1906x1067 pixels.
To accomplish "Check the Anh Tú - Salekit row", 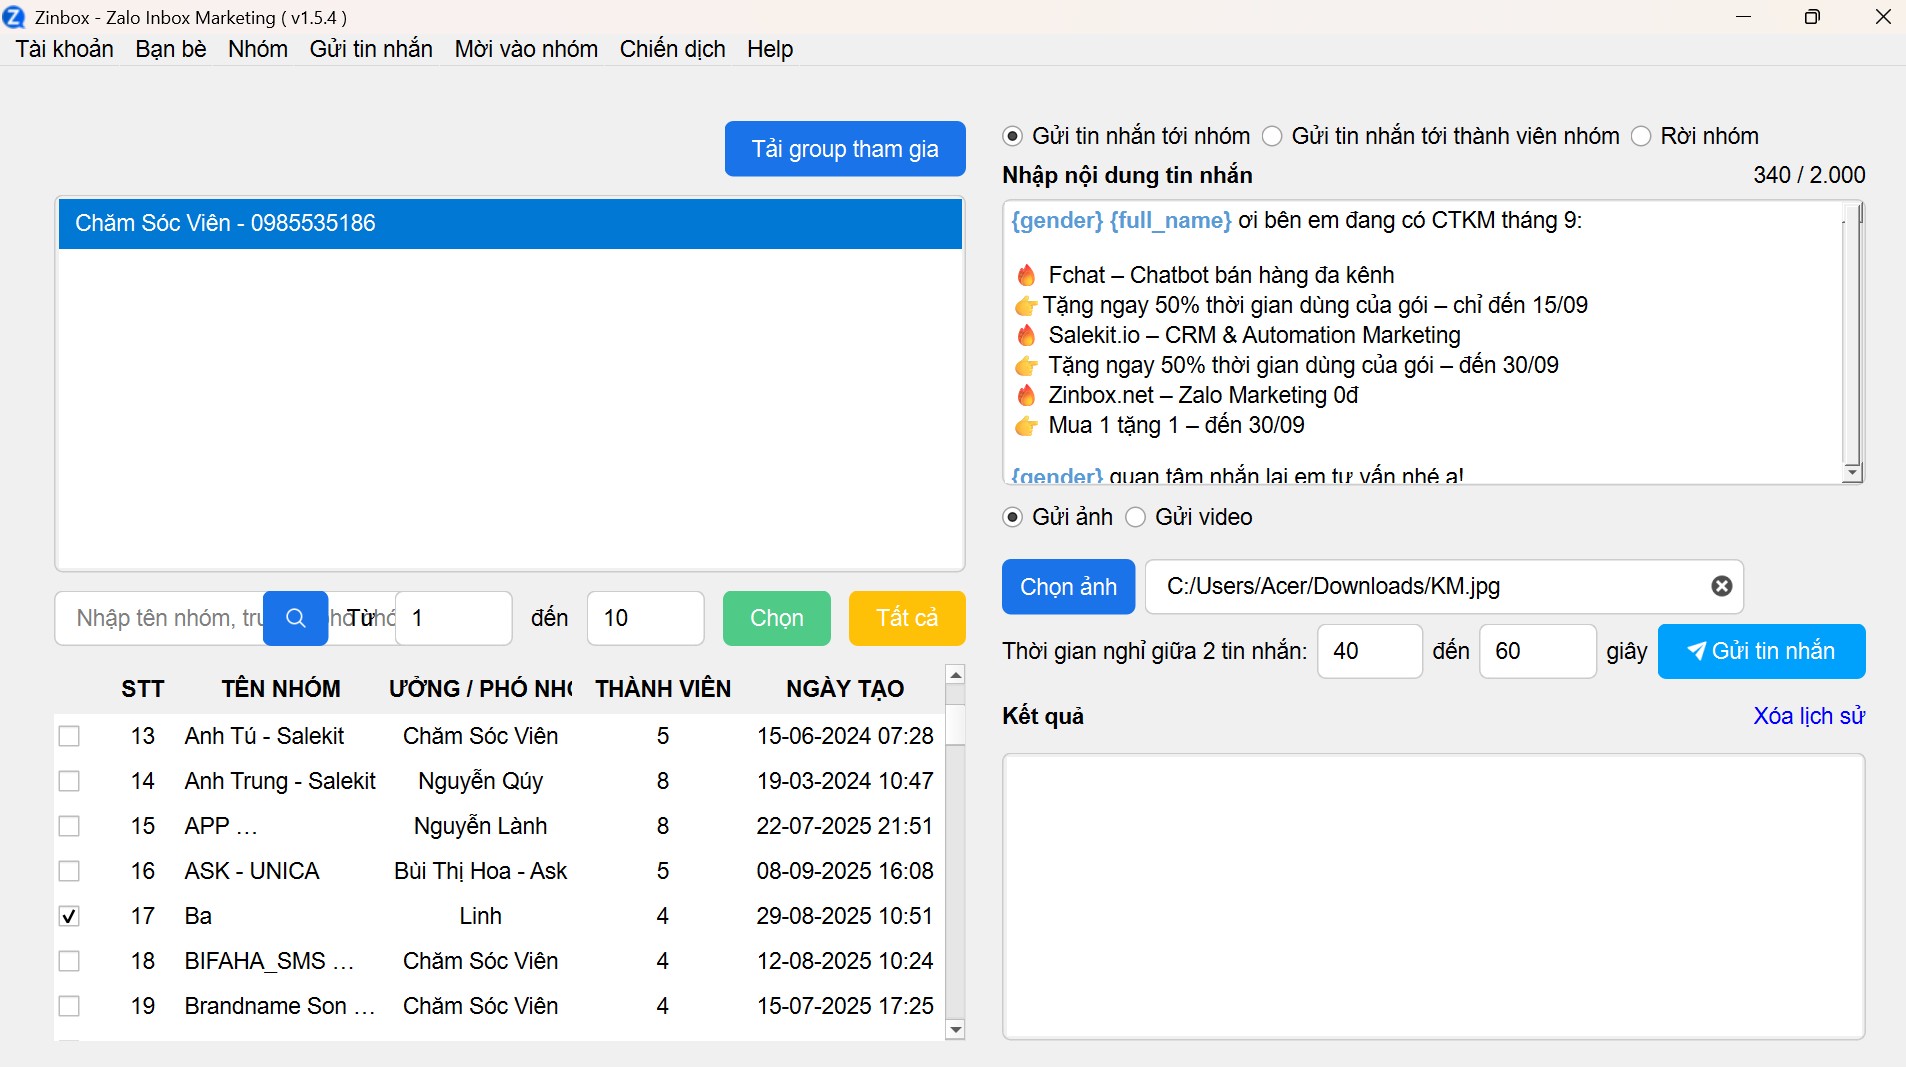I will coord(69,736).
